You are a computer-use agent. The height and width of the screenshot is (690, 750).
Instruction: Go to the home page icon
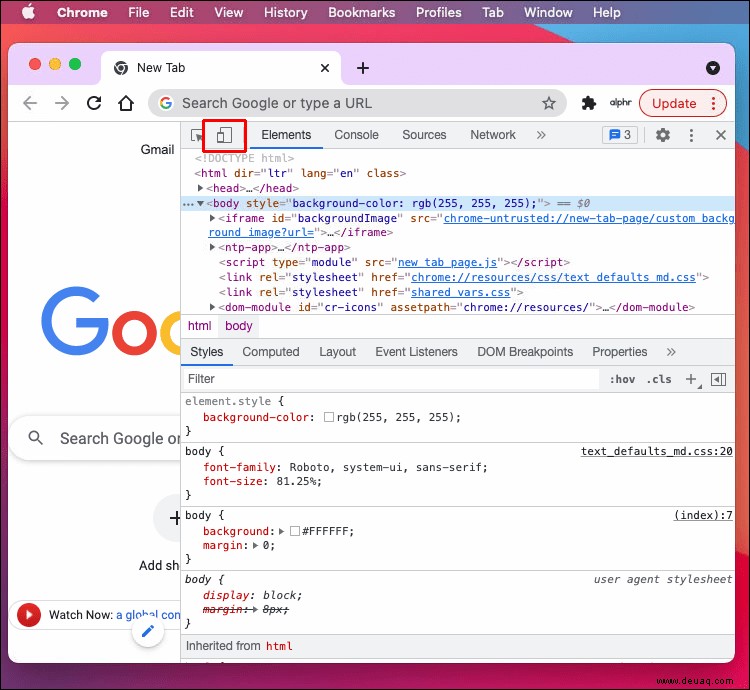click(x=126, y=103)
